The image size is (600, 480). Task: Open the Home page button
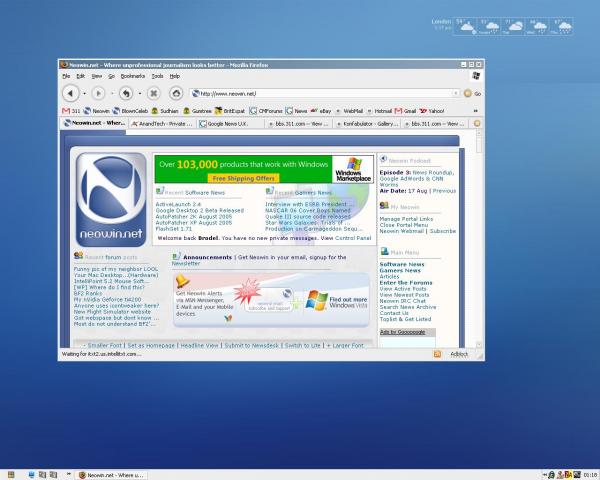coord(176,93)
